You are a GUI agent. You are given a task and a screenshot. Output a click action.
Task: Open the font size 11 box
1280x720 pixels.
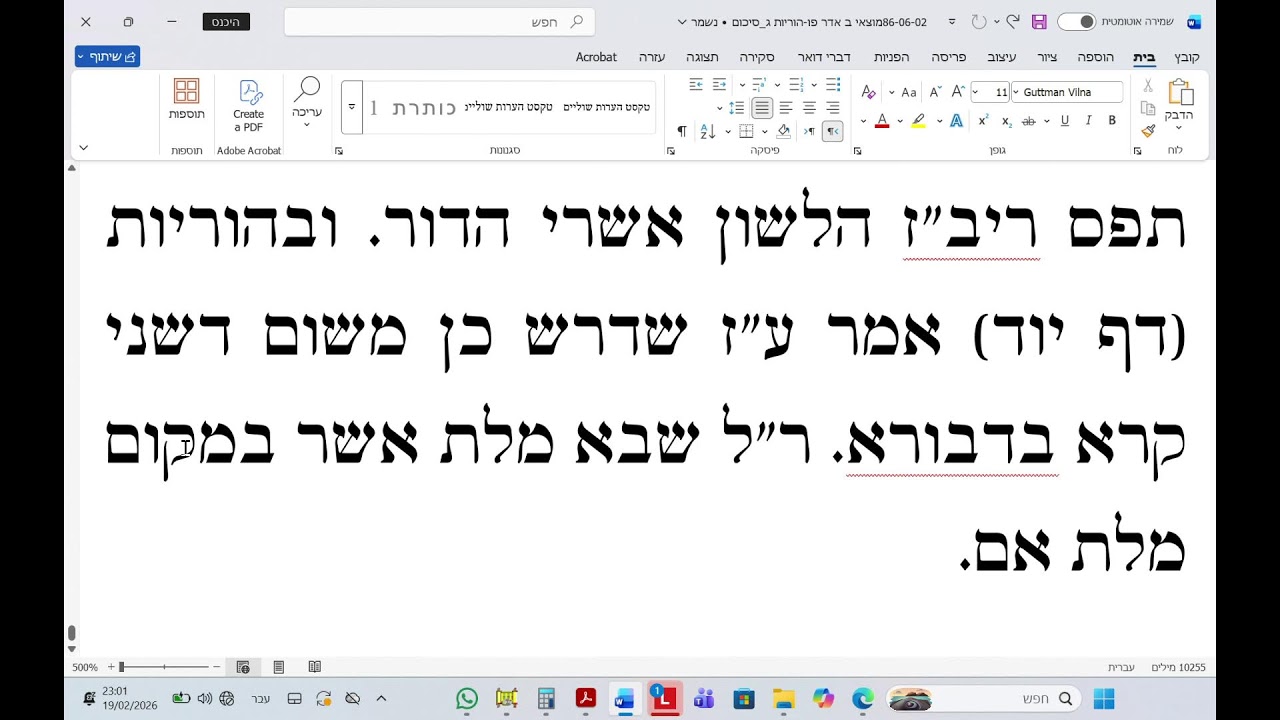coord(990,92)
